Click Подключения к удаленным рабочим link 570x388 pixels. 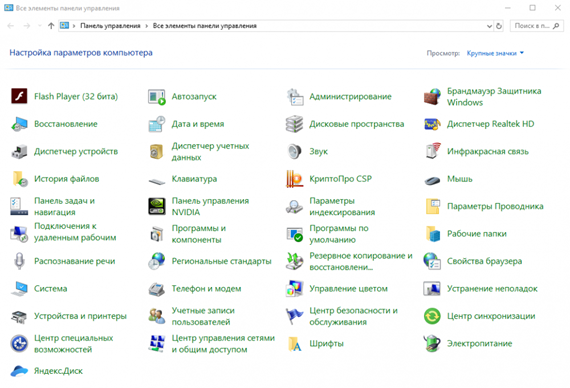(75, 232)
